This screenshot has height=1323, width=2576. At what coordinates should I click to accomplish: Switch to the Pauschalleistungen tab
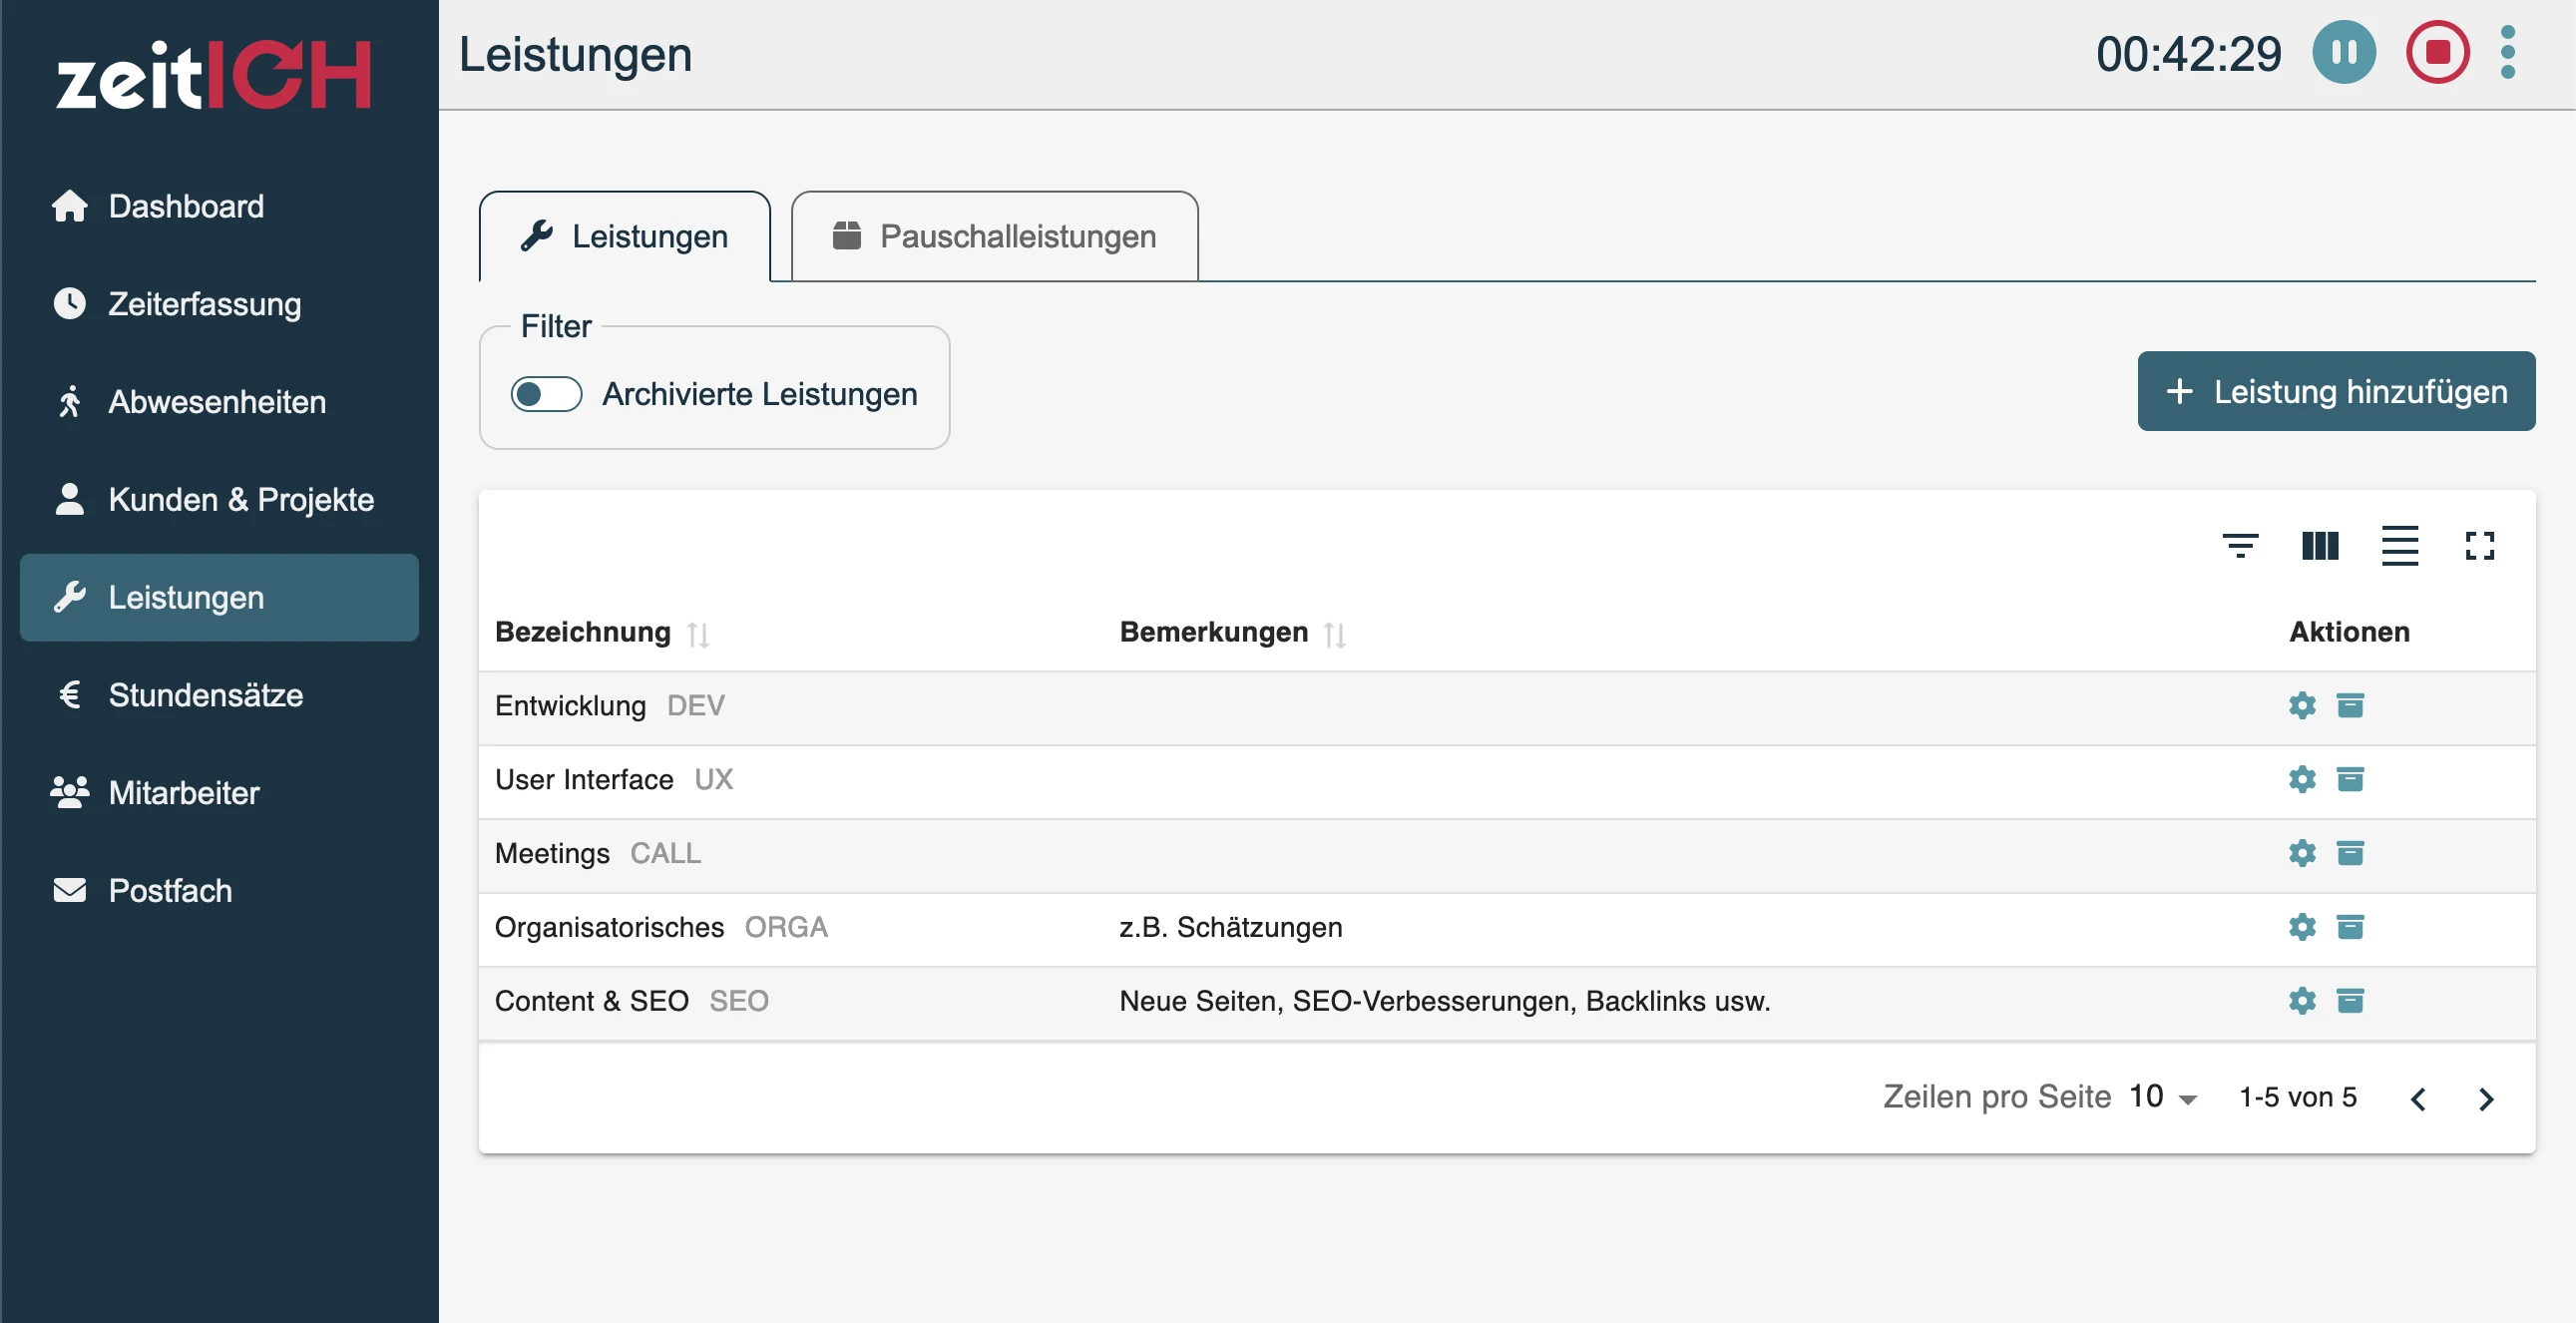click(994, 237)
